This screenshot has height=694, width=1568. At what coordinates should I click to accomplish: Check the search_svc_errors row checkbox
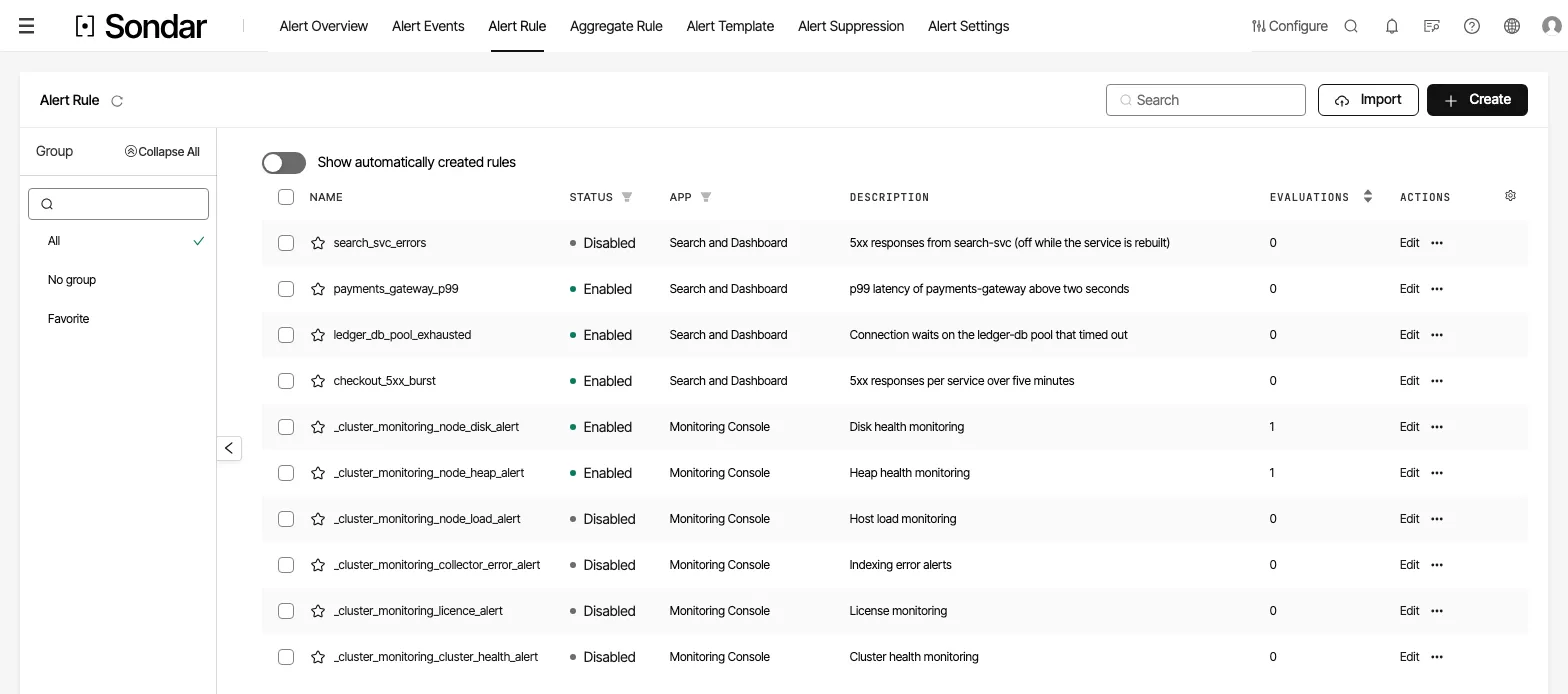point(286,243)
